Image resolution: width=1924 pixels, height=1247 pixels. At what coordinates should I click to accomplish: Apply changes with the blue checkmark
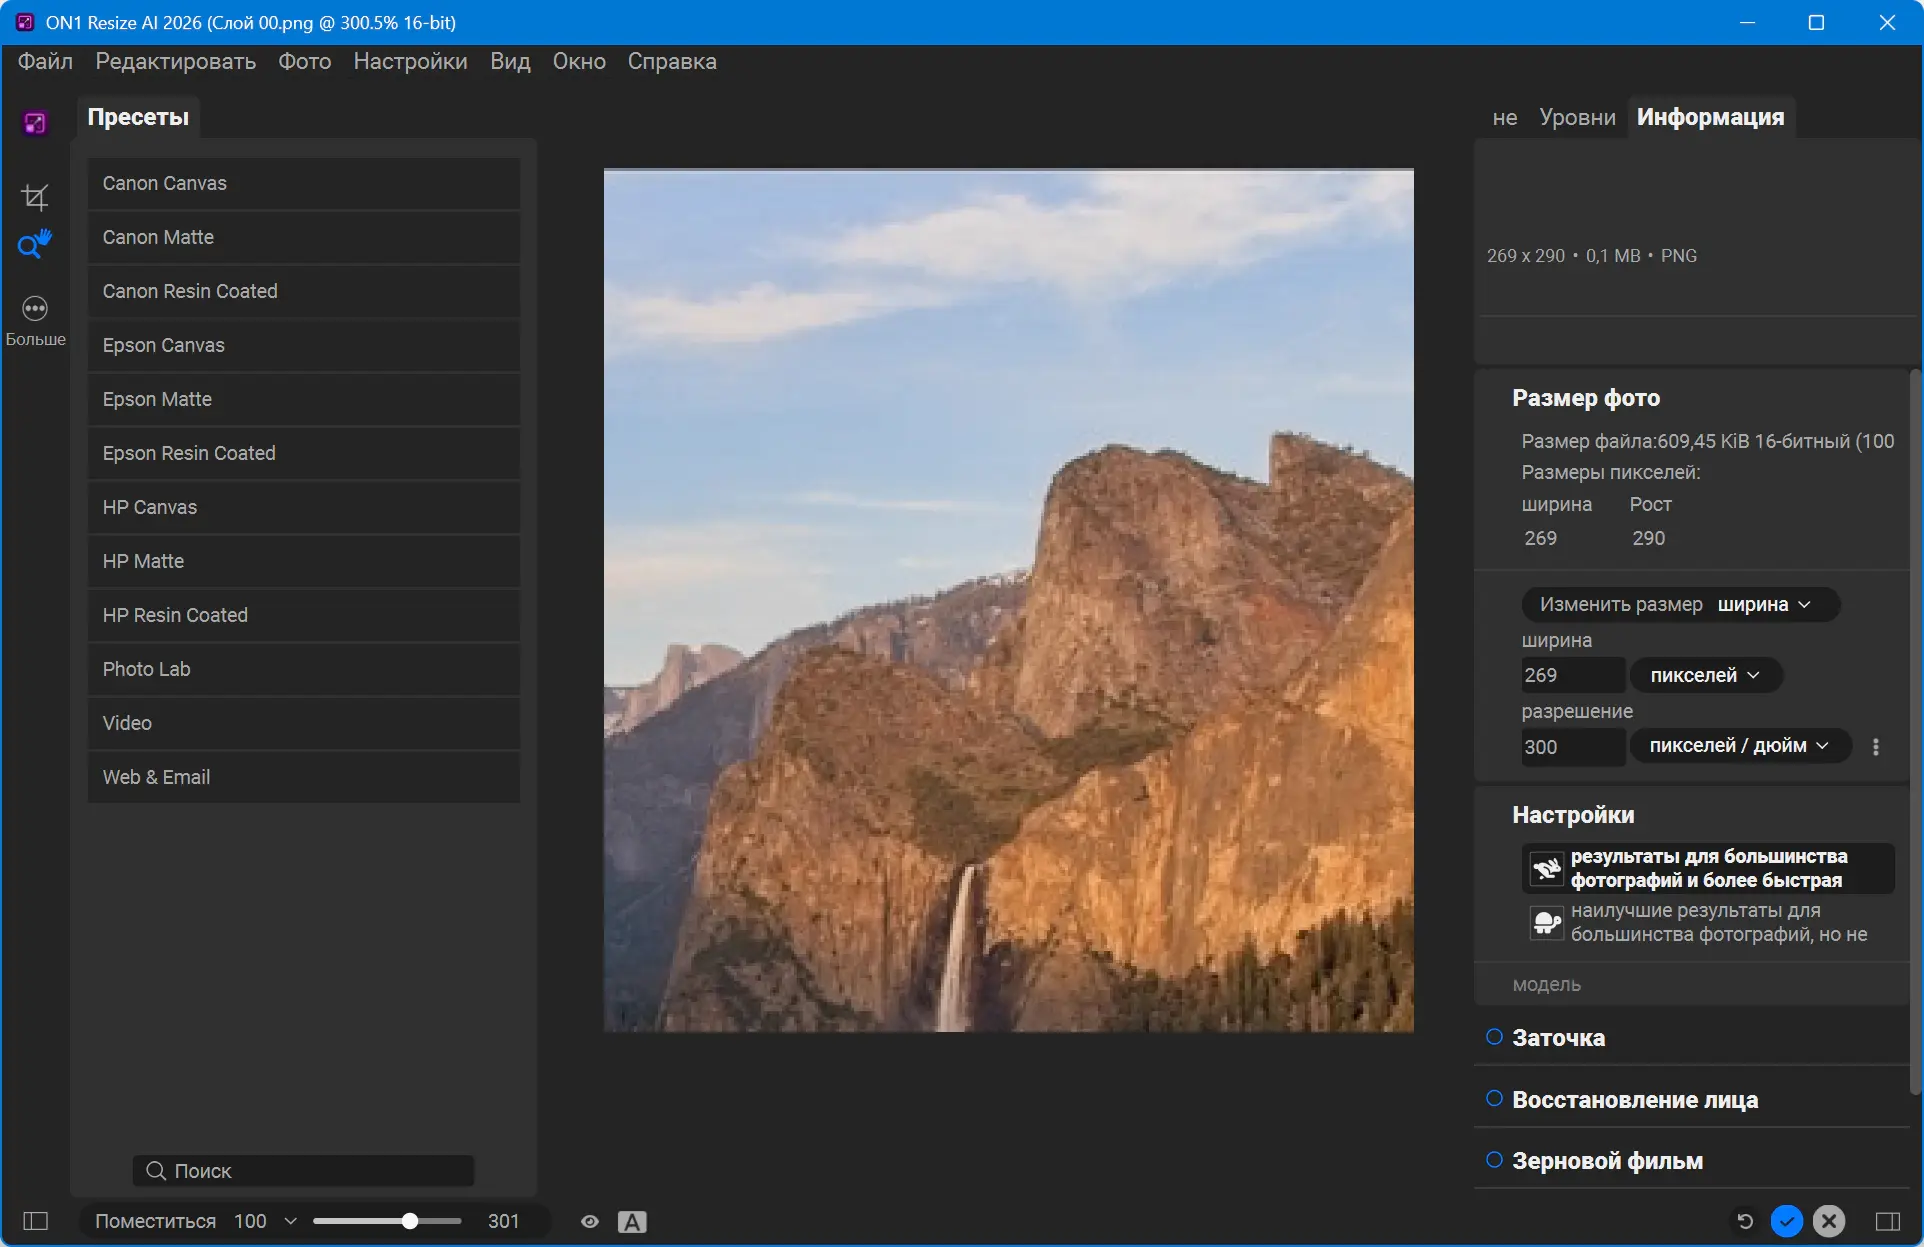click(1787, 1221)
